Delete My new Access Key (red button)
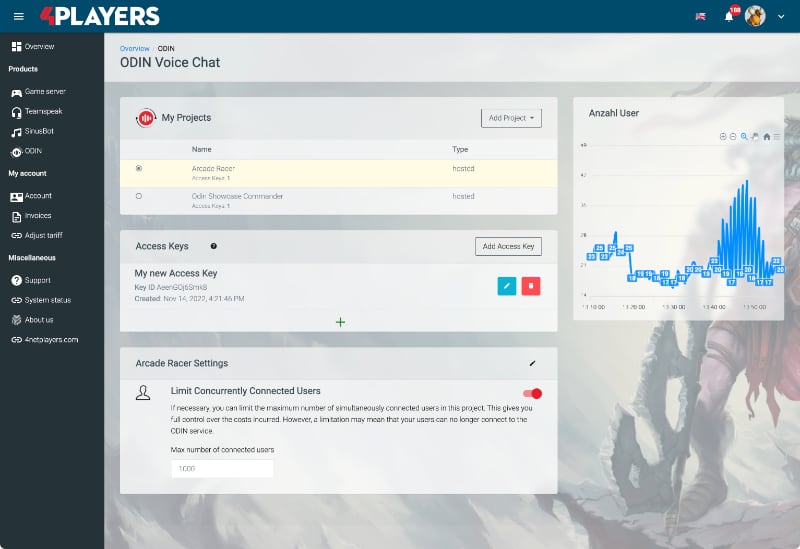Screen dimensions: 800x549 (x=531, y=286)
